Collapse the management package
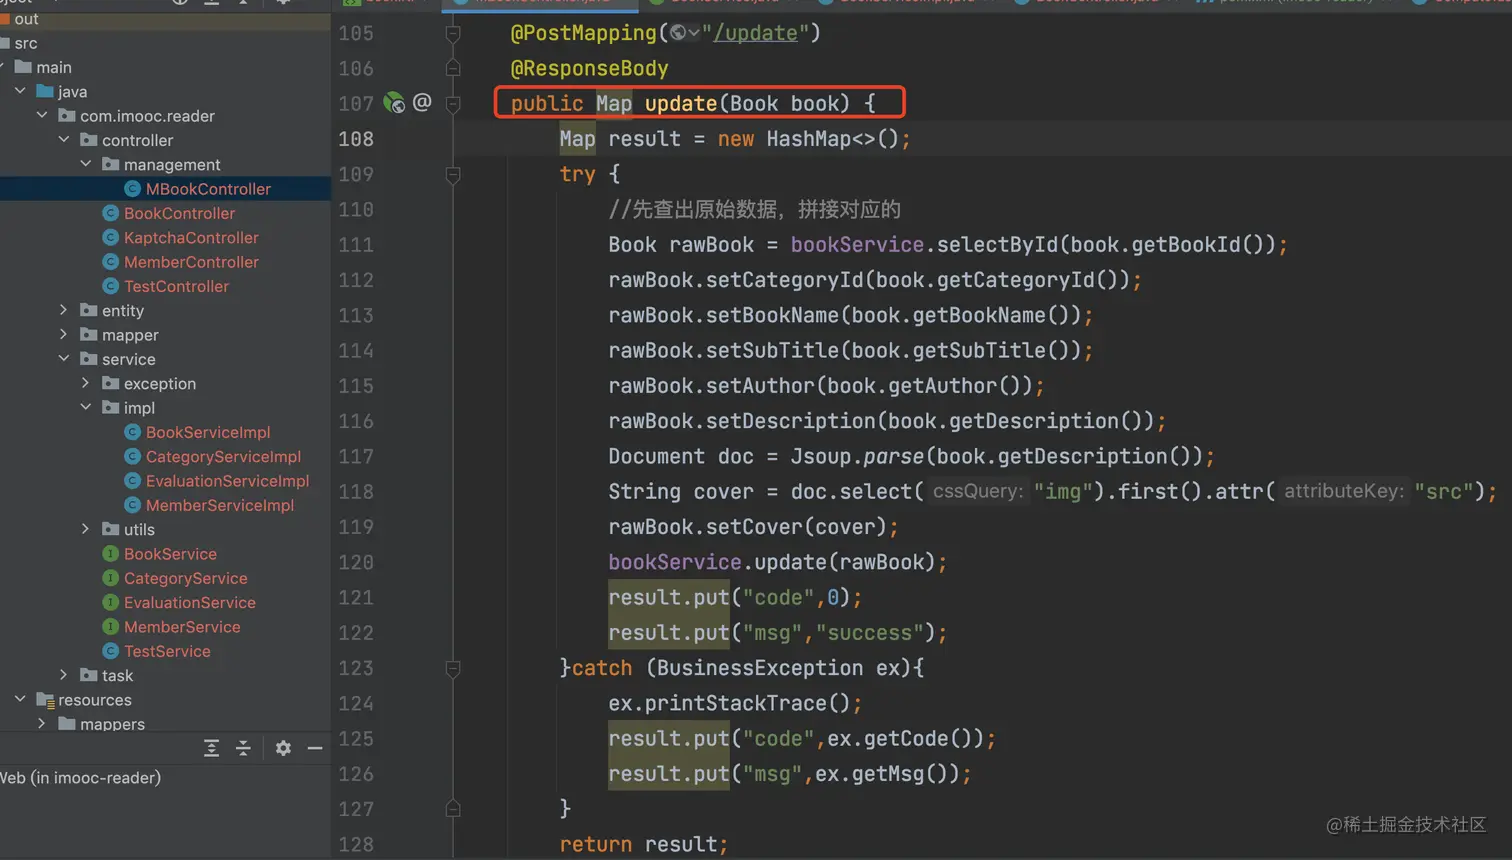Viewport: 1512px width, 860px height. coord(86,164)
